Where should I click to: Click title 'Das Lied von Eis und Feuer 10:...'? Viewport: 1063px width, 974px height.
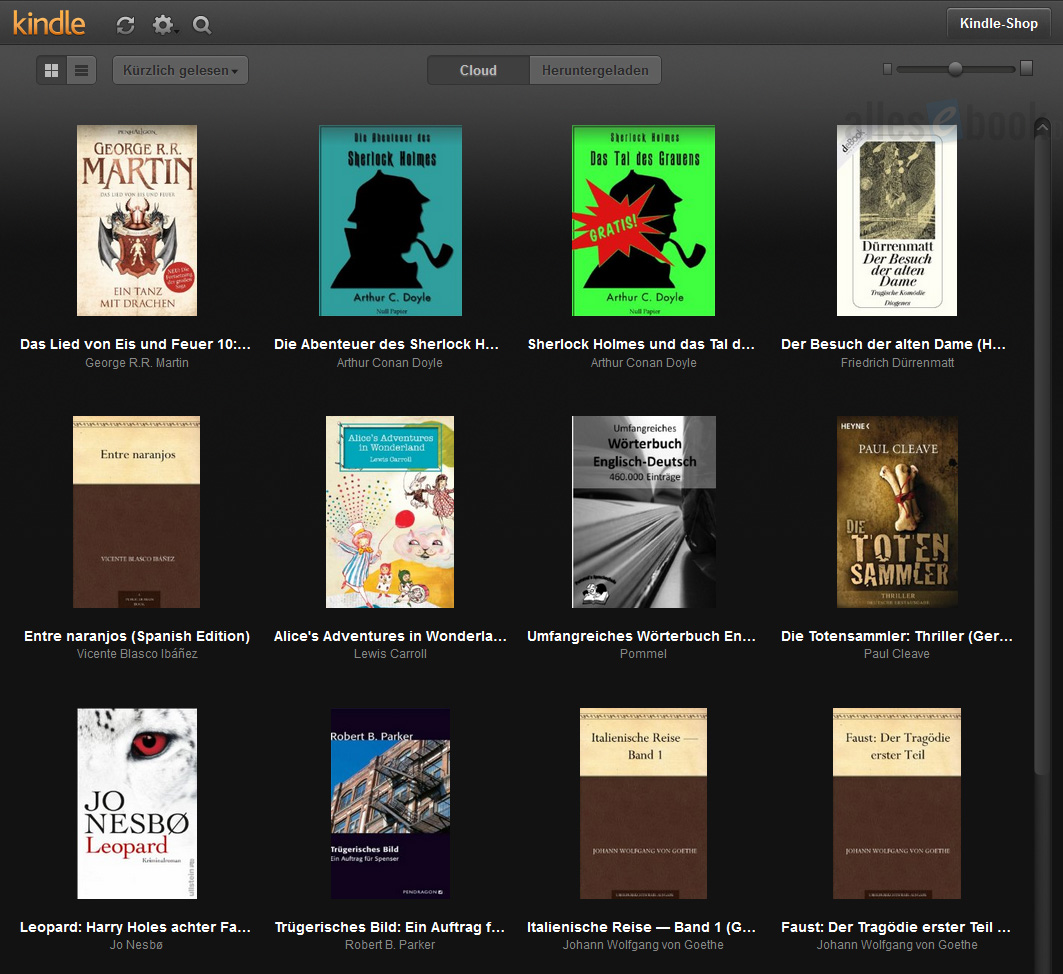point(136,344)
